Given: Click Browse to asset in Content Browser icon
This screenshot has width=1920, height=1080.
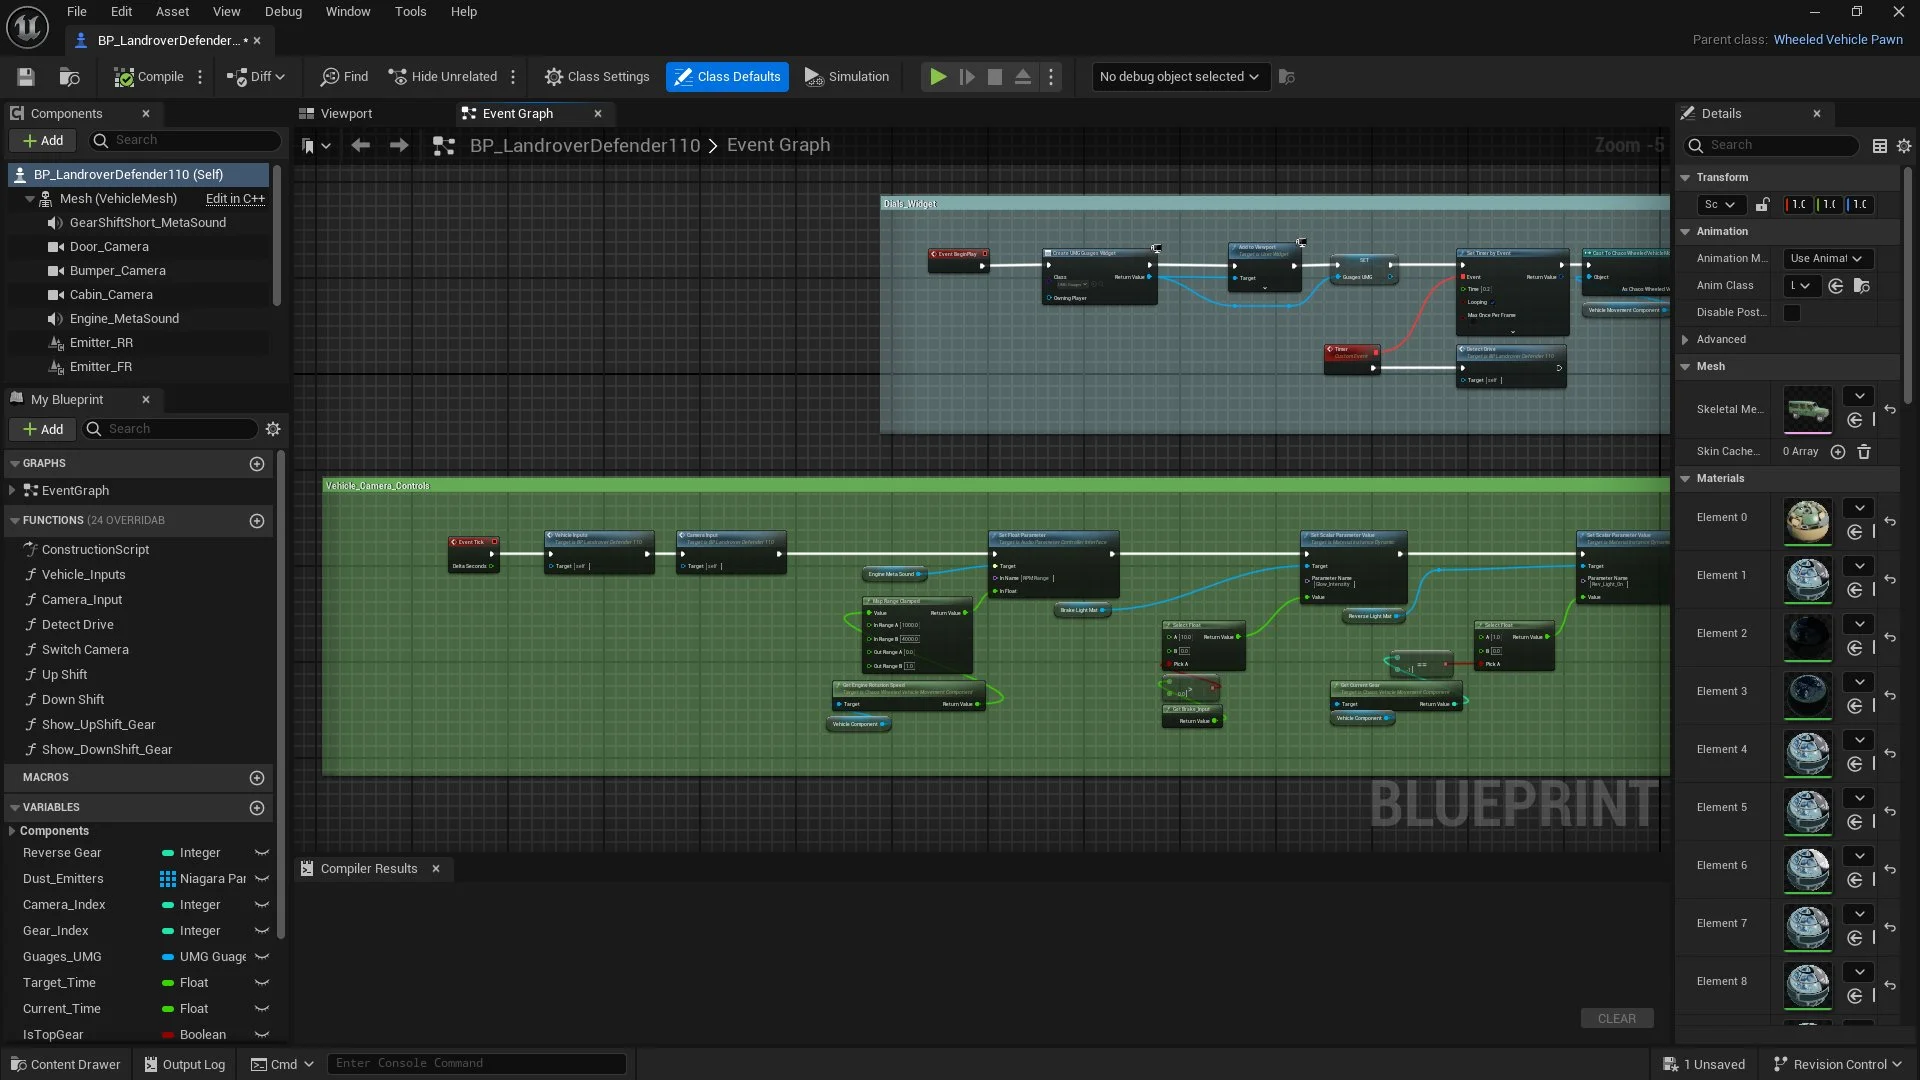Looking at the screenshot, I should [x=69, y=77].
